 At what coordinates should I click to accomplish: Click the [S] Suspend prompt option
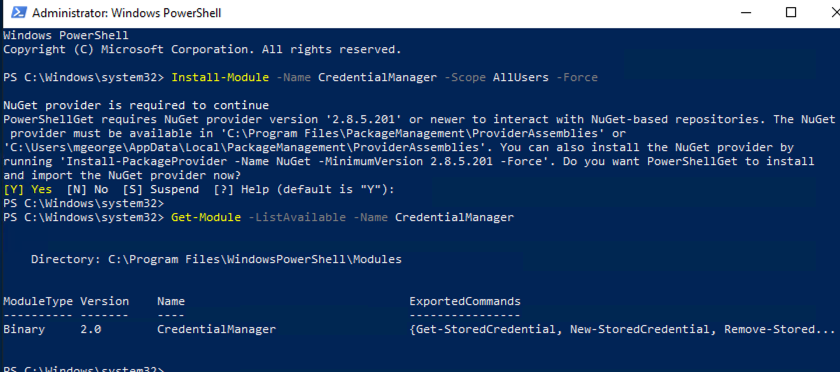(x=160, y=190)
